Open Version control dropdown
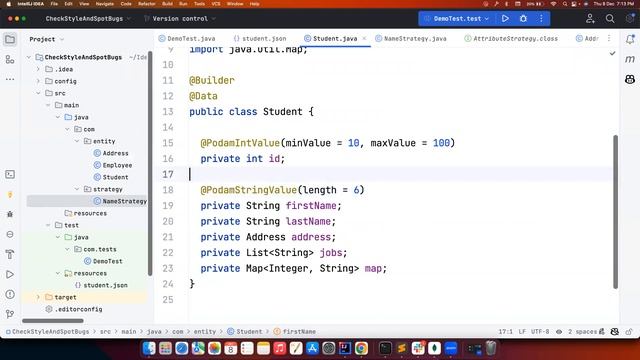This screenshot has height=360, width=640. point(180,19)
